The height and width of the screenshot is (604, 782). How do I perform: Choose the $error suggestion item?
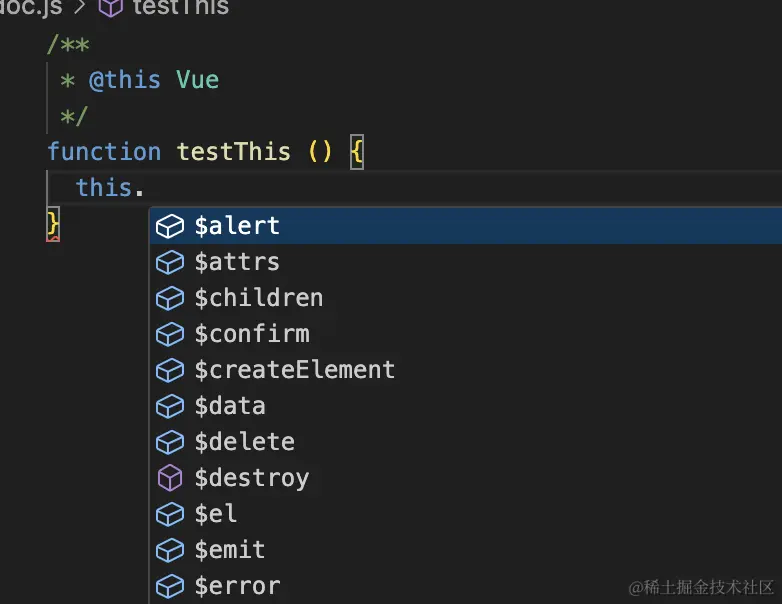[238, 586]
